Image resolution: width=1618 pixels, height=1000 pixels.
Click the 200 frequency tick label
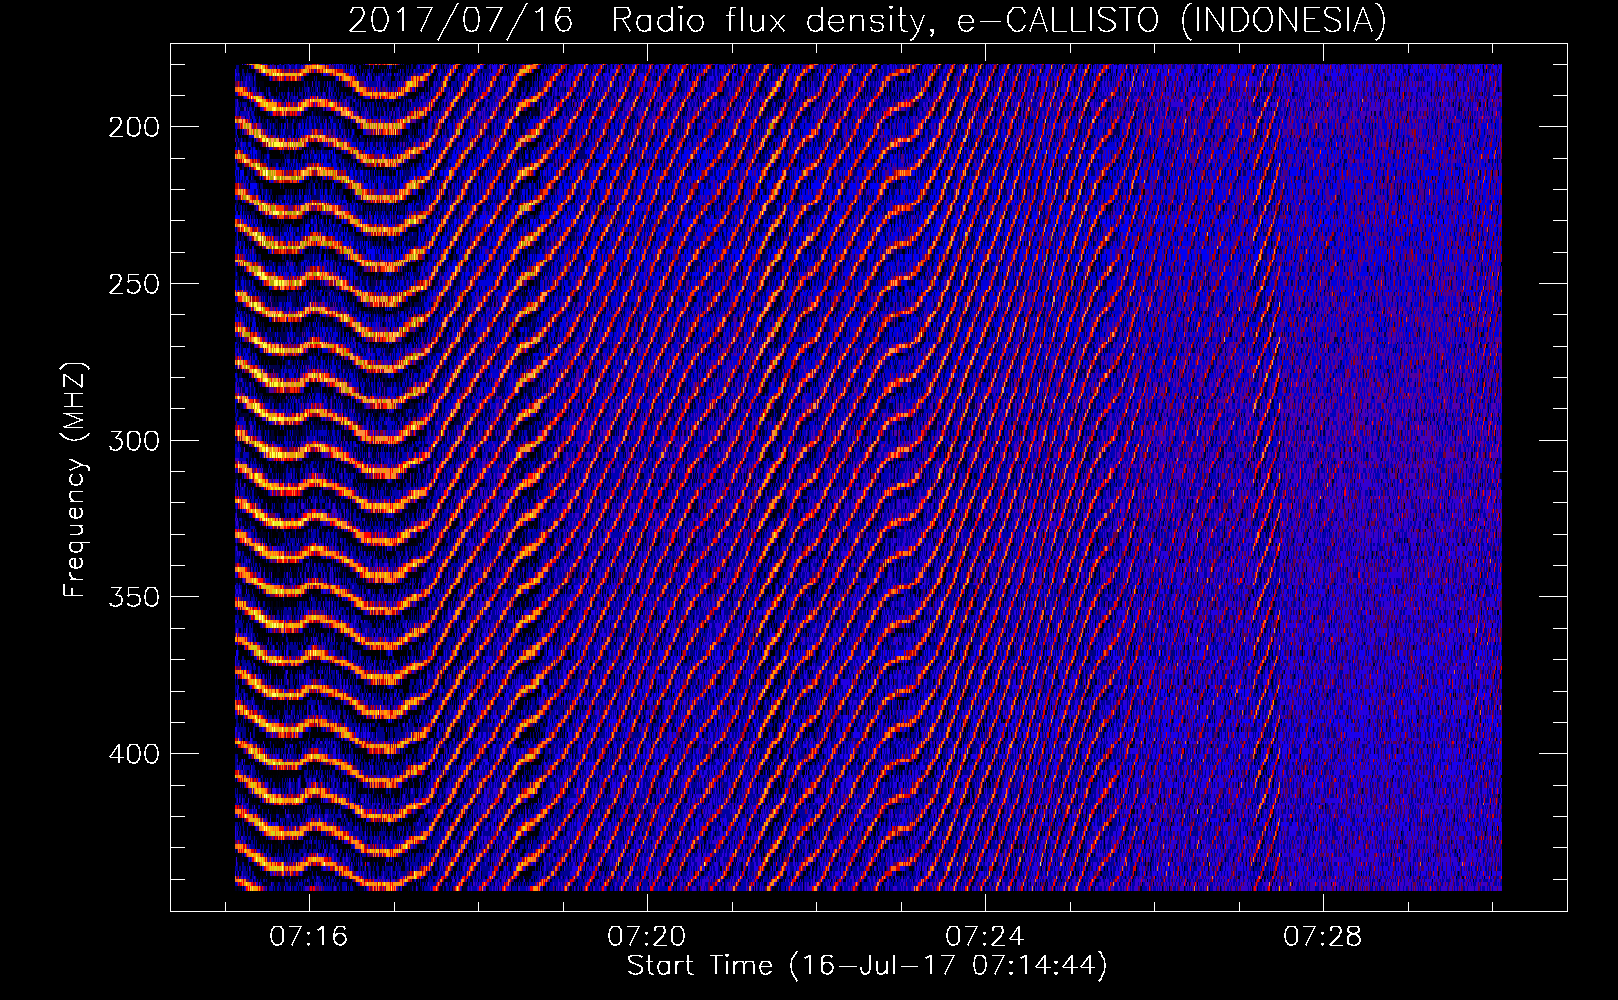coord(133,127)
